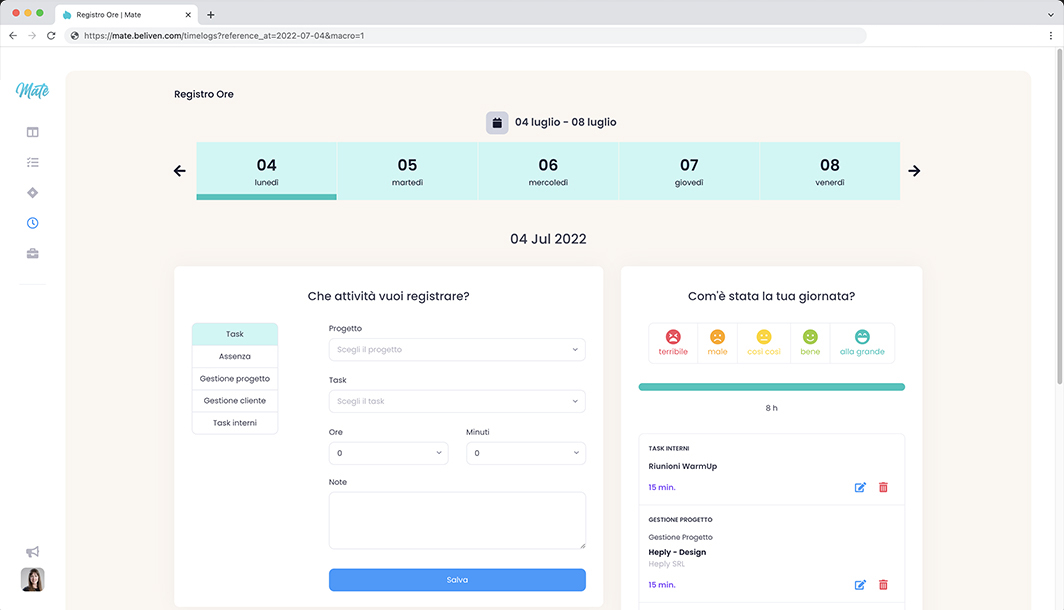Select the 07 giovedì day tab

click(x=689, y=171)
